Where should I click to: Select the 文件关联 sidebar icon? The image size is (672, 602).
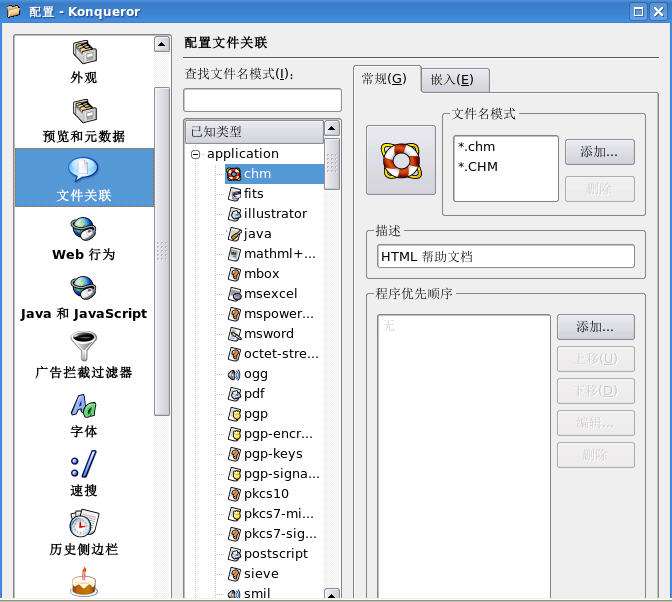coord(84,169)
